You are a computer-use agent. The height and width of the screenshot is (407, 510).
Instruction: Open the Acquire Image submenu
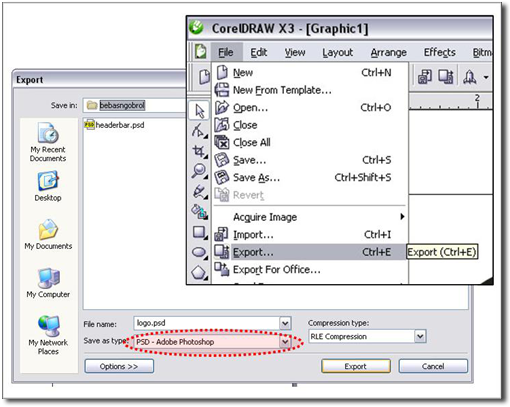point(310,217)
